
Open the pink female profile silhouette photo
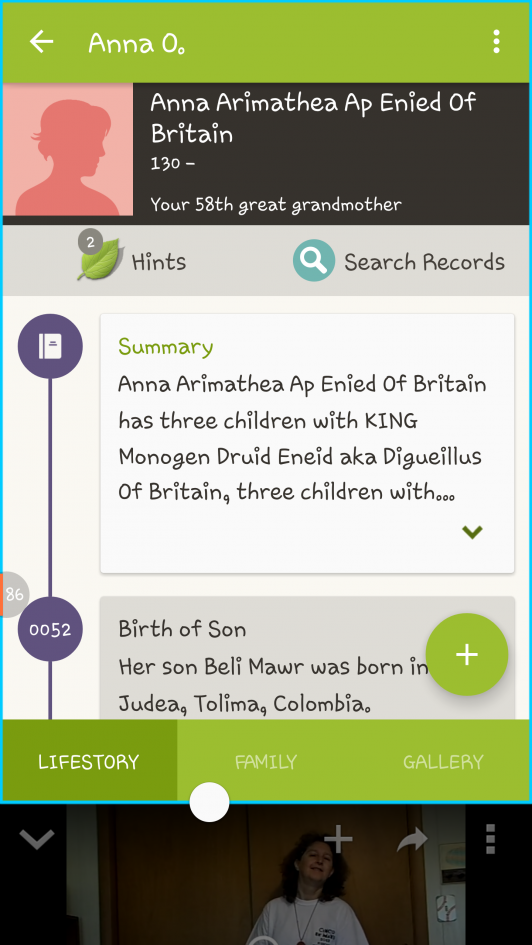tap(68, 149)
